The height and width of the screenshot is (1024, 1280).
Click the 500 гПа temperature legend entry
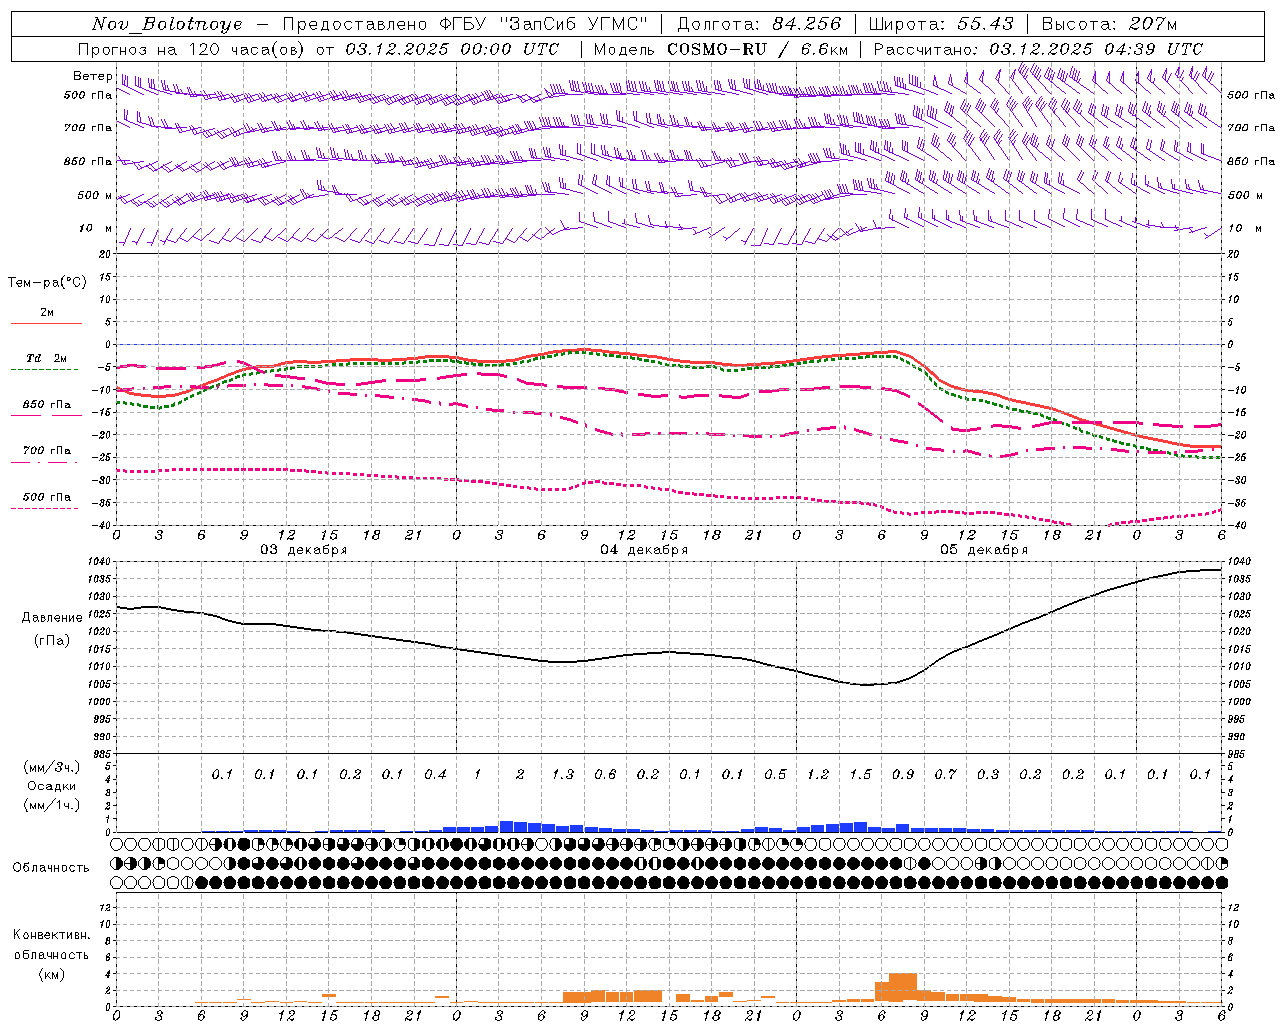coord(46,497)
